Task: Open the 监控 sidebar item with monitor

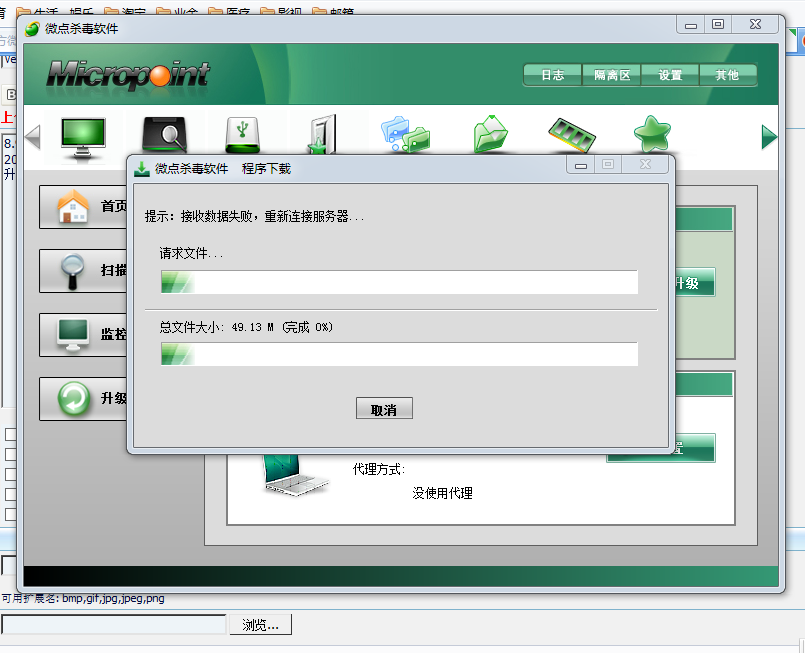Action: (x=83, y=335)
